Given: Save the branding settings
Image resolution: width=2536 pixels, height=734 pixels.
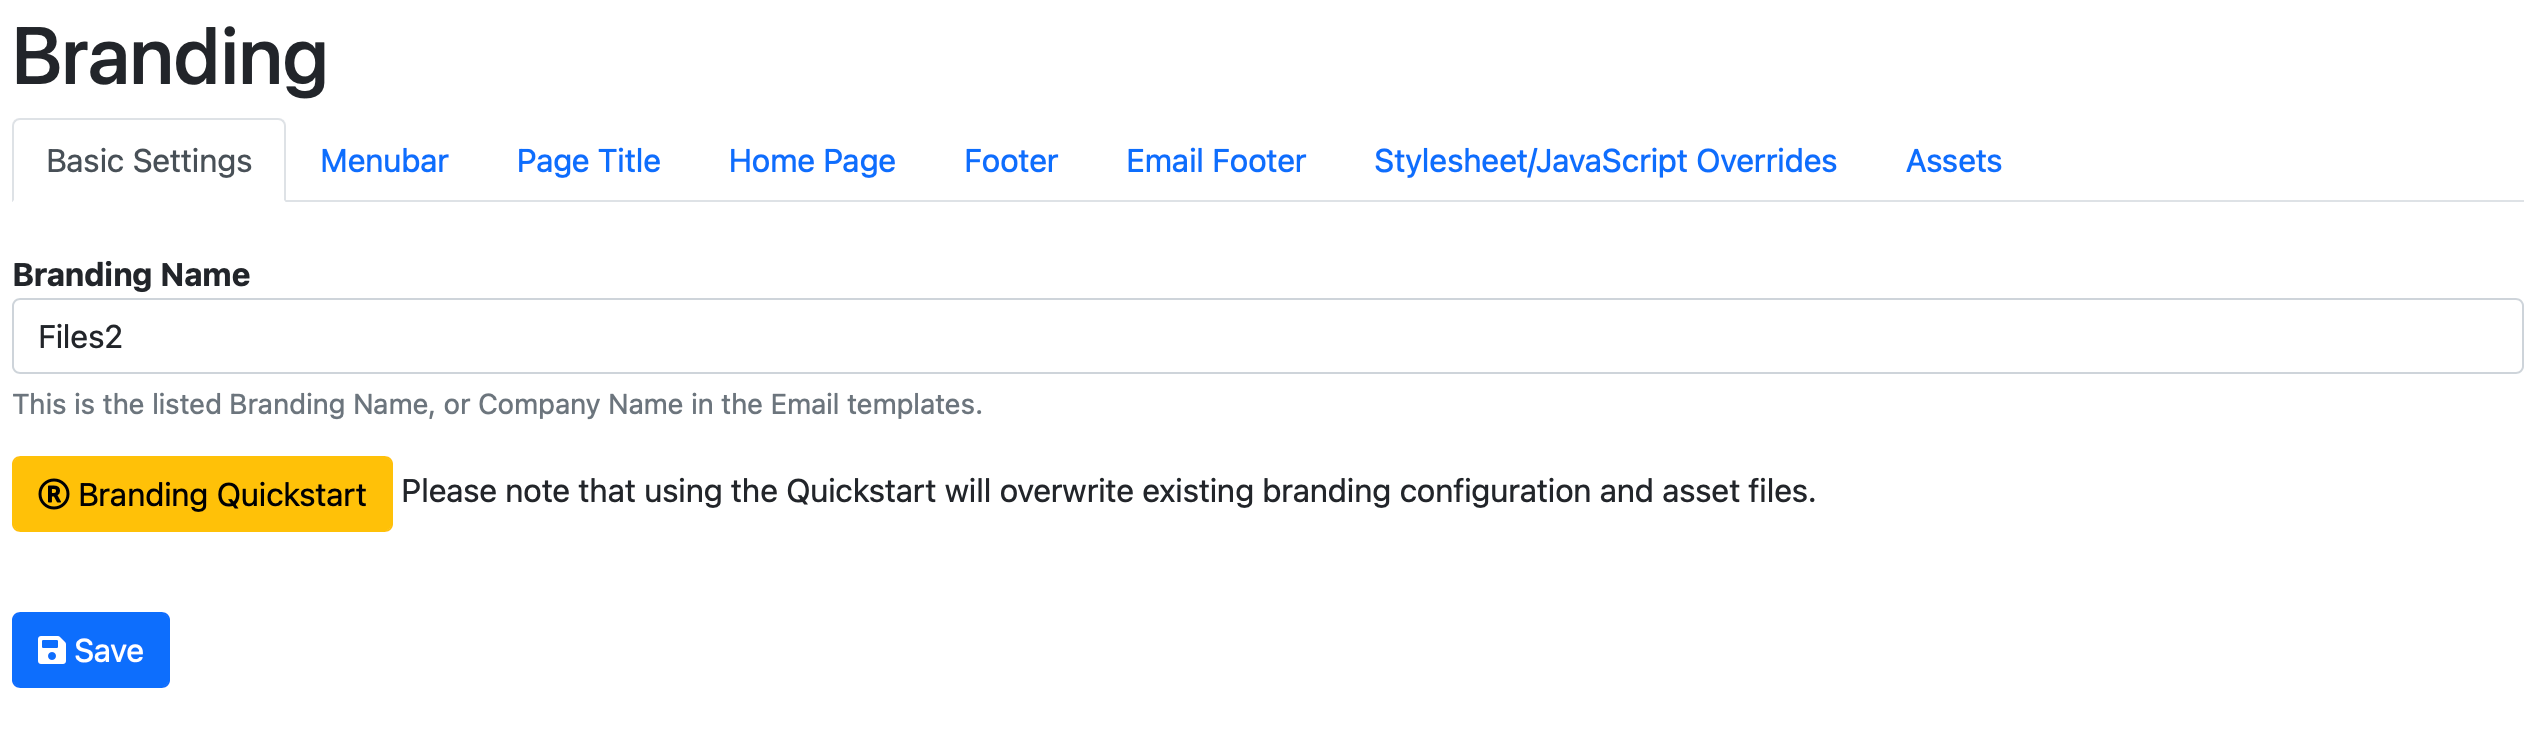Looking at the screenshot, I should (91, 650).
